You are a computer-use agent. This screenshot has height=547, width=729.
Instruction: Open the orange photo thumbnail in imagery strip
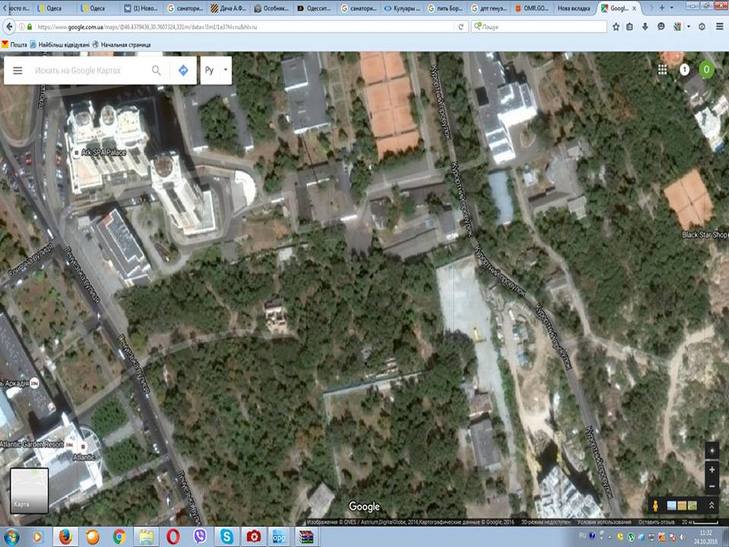(682, 505)
